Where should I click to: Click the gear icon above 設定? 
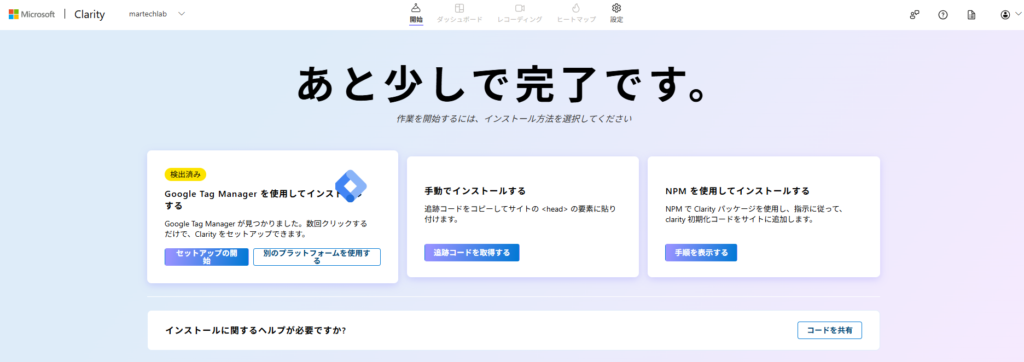click(x=616, y=8)
